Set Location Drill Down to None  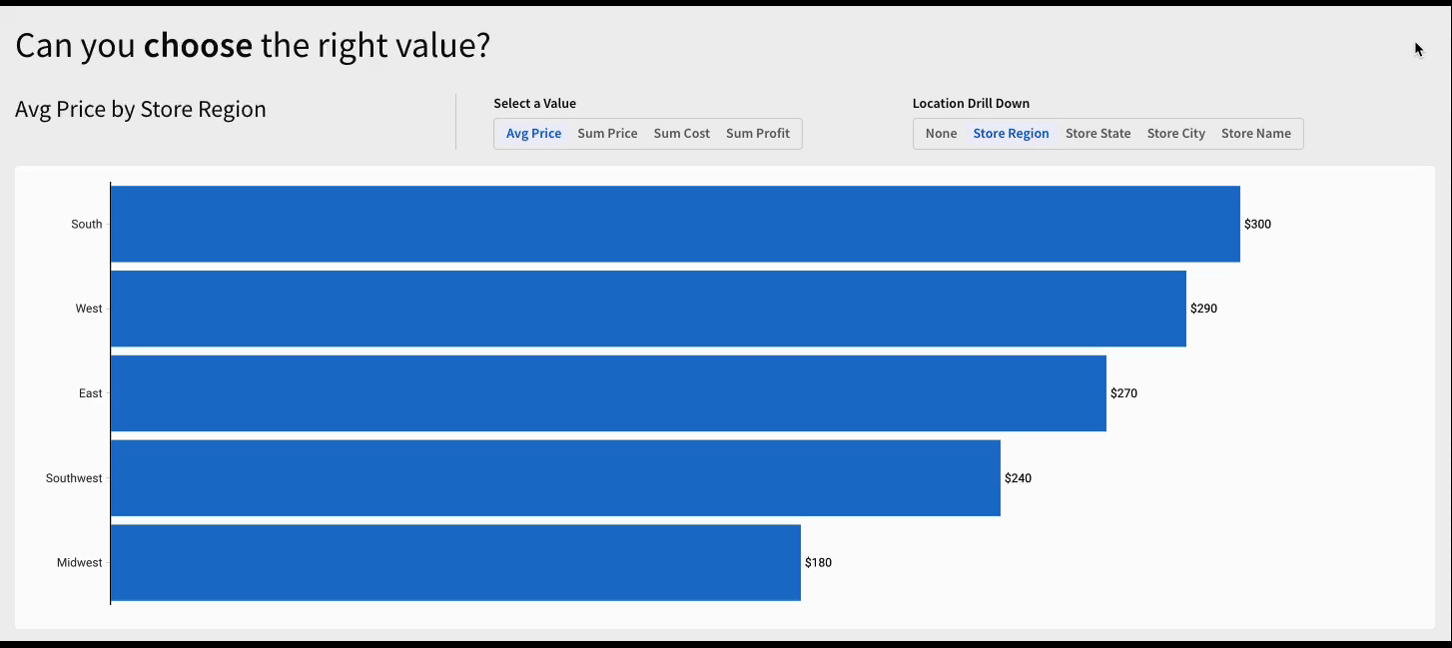tap(941, 134)
